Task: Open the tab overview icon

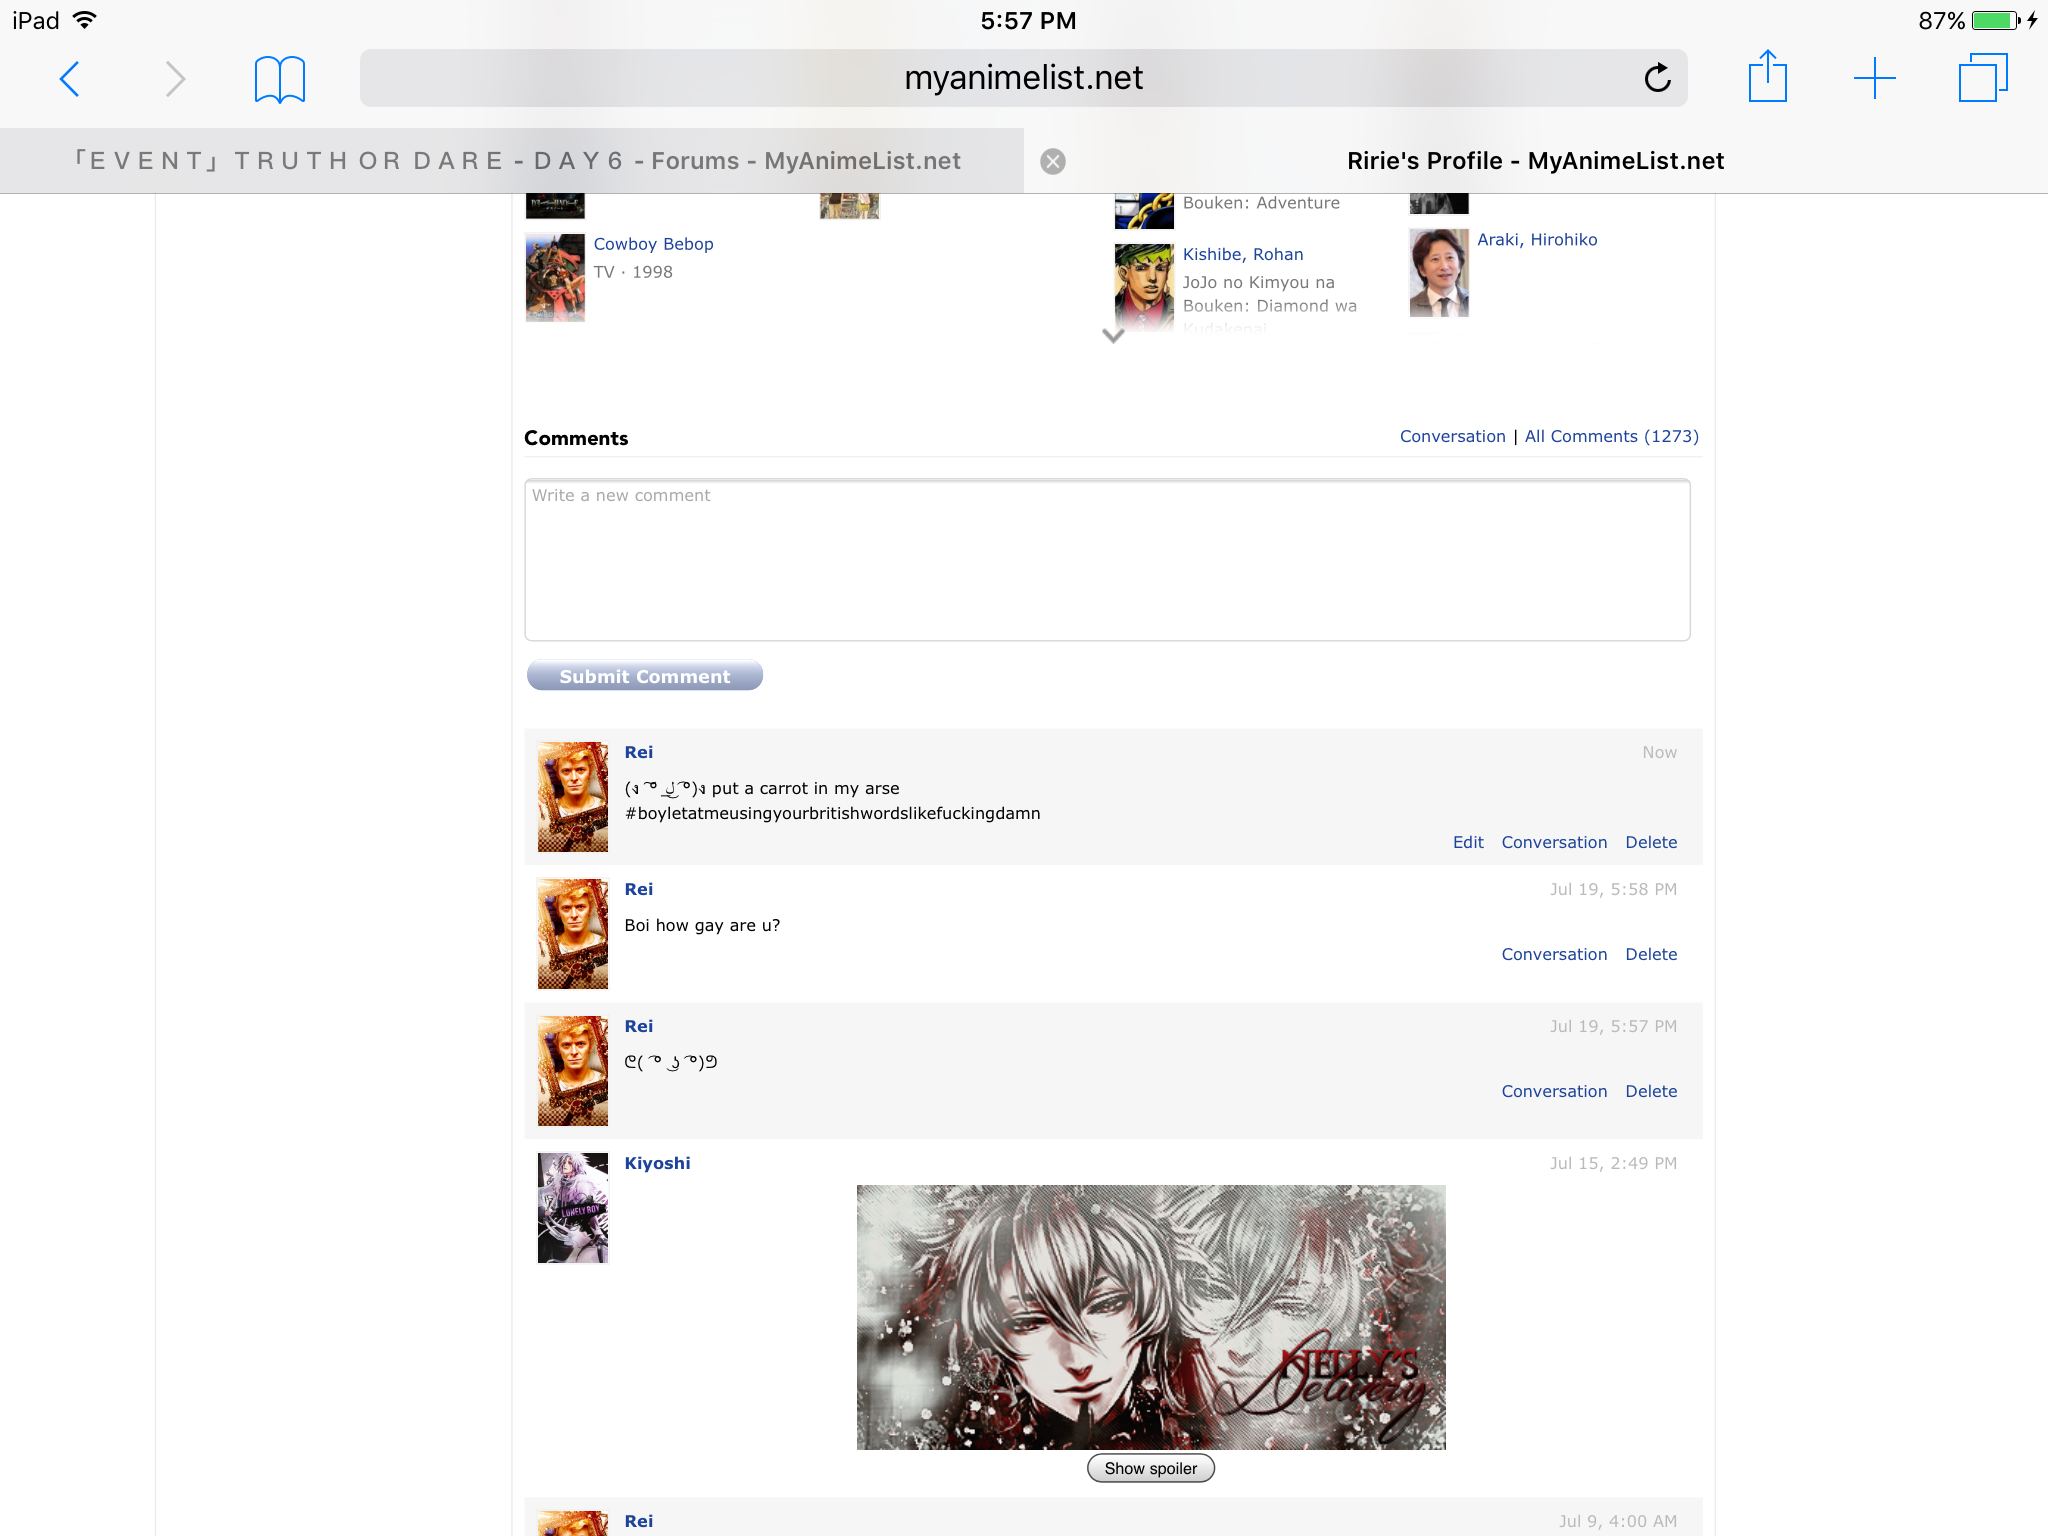Action: click(1982, 78)
